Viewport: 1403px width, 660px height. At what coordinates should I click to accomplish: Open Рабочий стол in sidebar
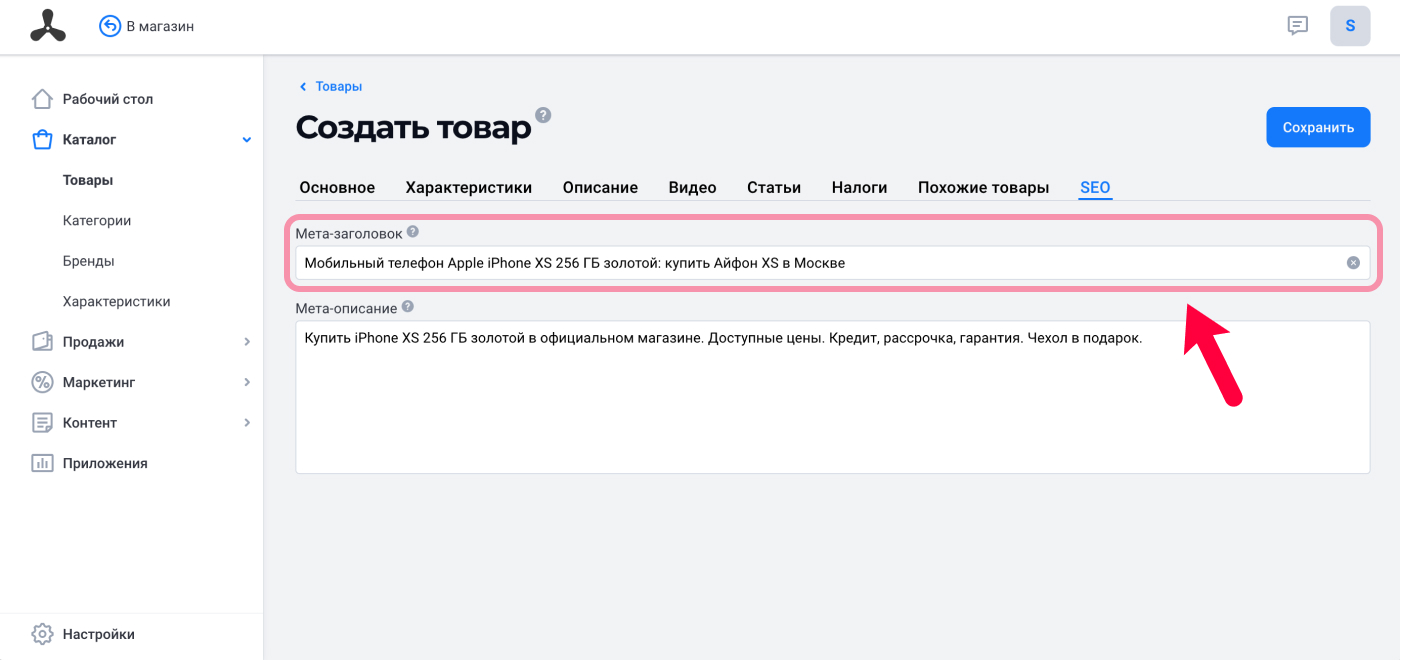[108, 99]
